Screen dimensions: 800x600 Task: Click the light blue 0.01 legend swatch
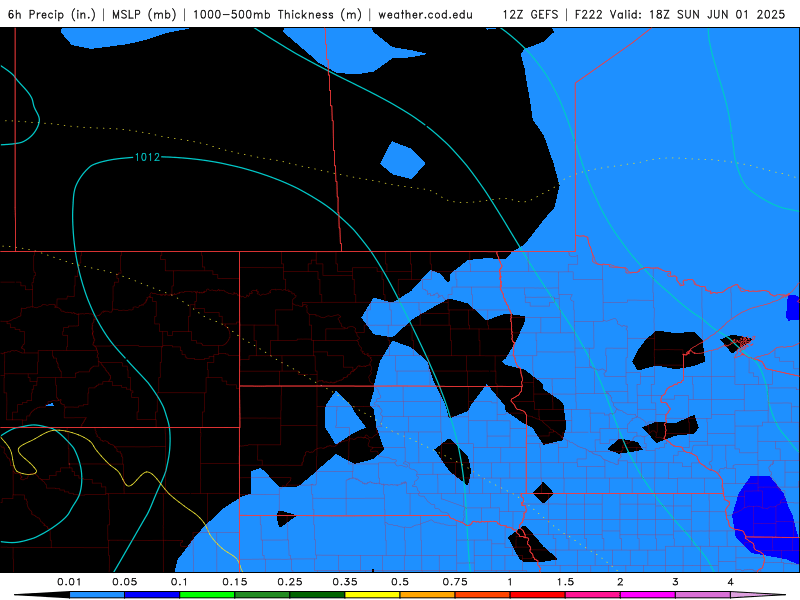coord(97,595)
